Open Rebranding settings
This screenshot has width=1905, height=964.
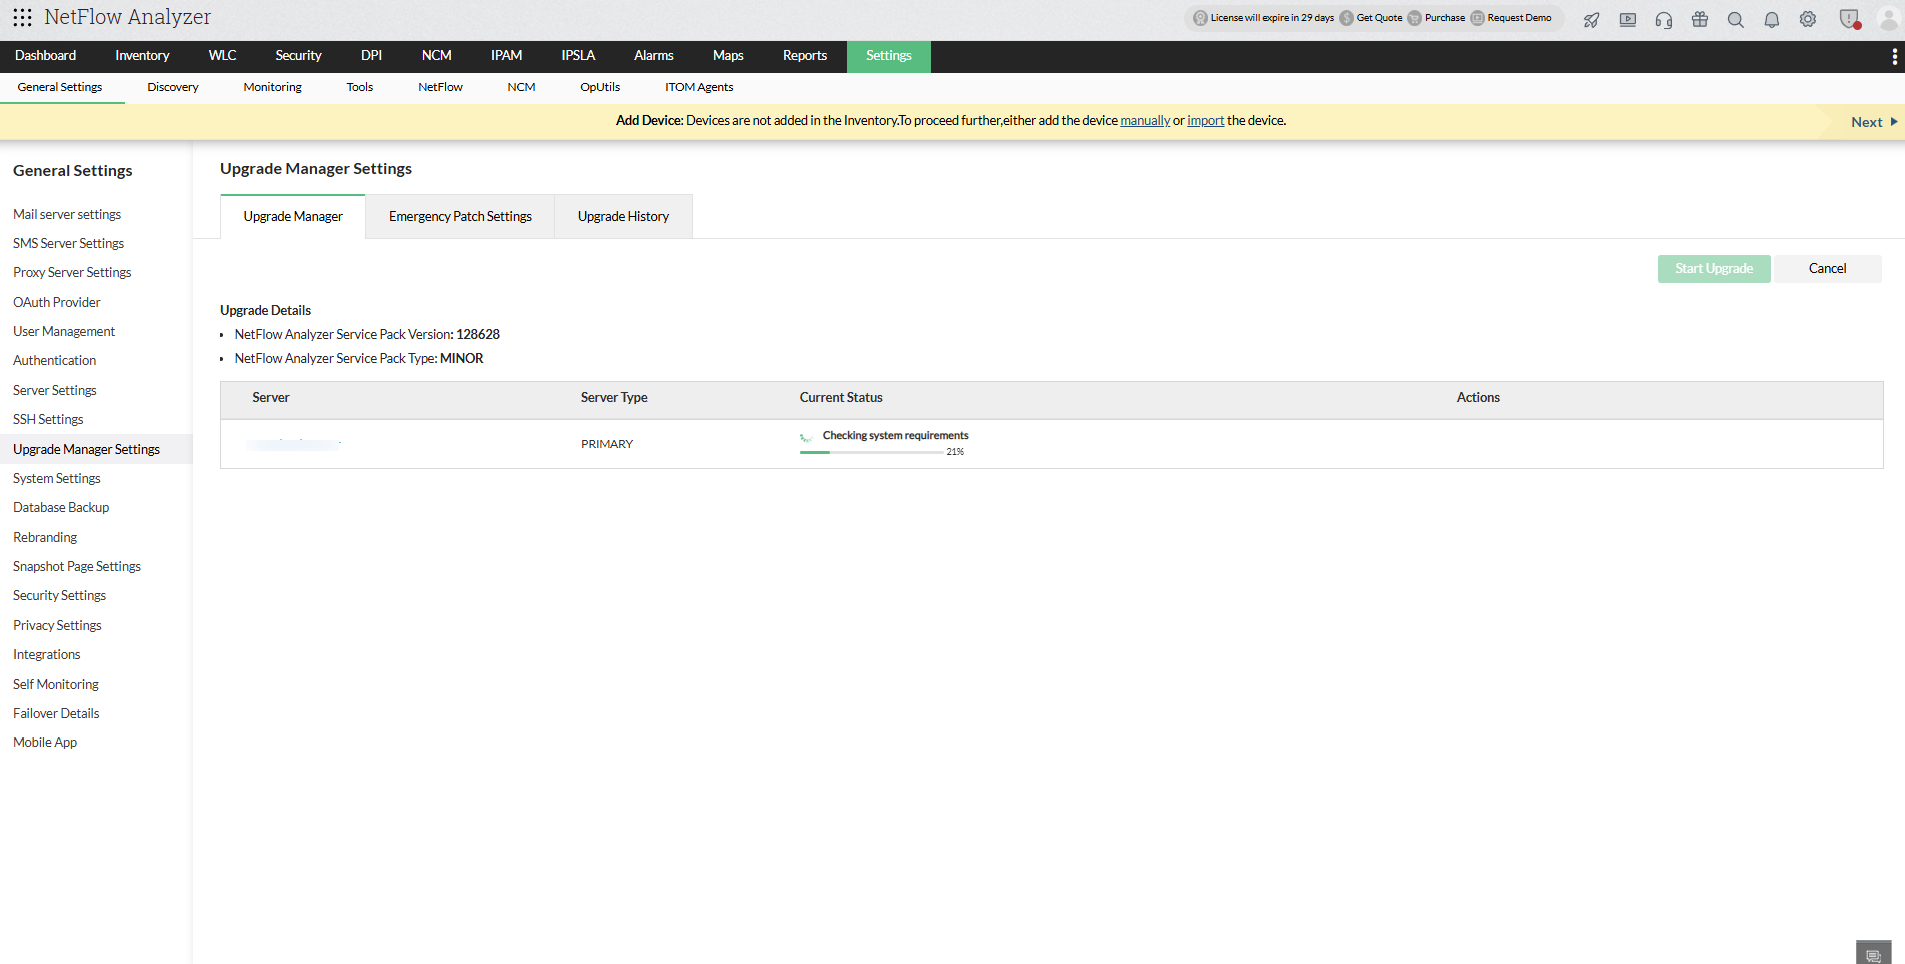coord(45,537)
